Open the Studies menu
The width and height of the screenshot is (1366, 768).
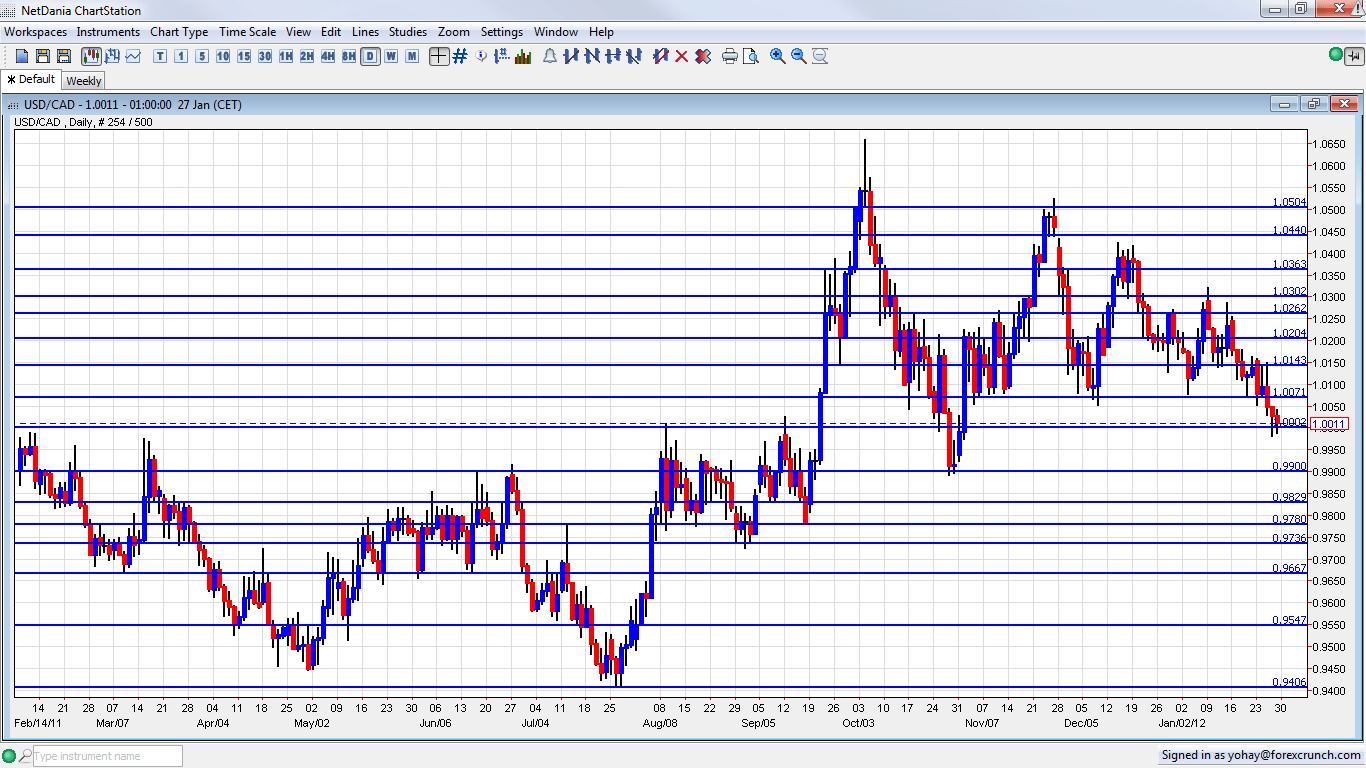tap(407, 32)
